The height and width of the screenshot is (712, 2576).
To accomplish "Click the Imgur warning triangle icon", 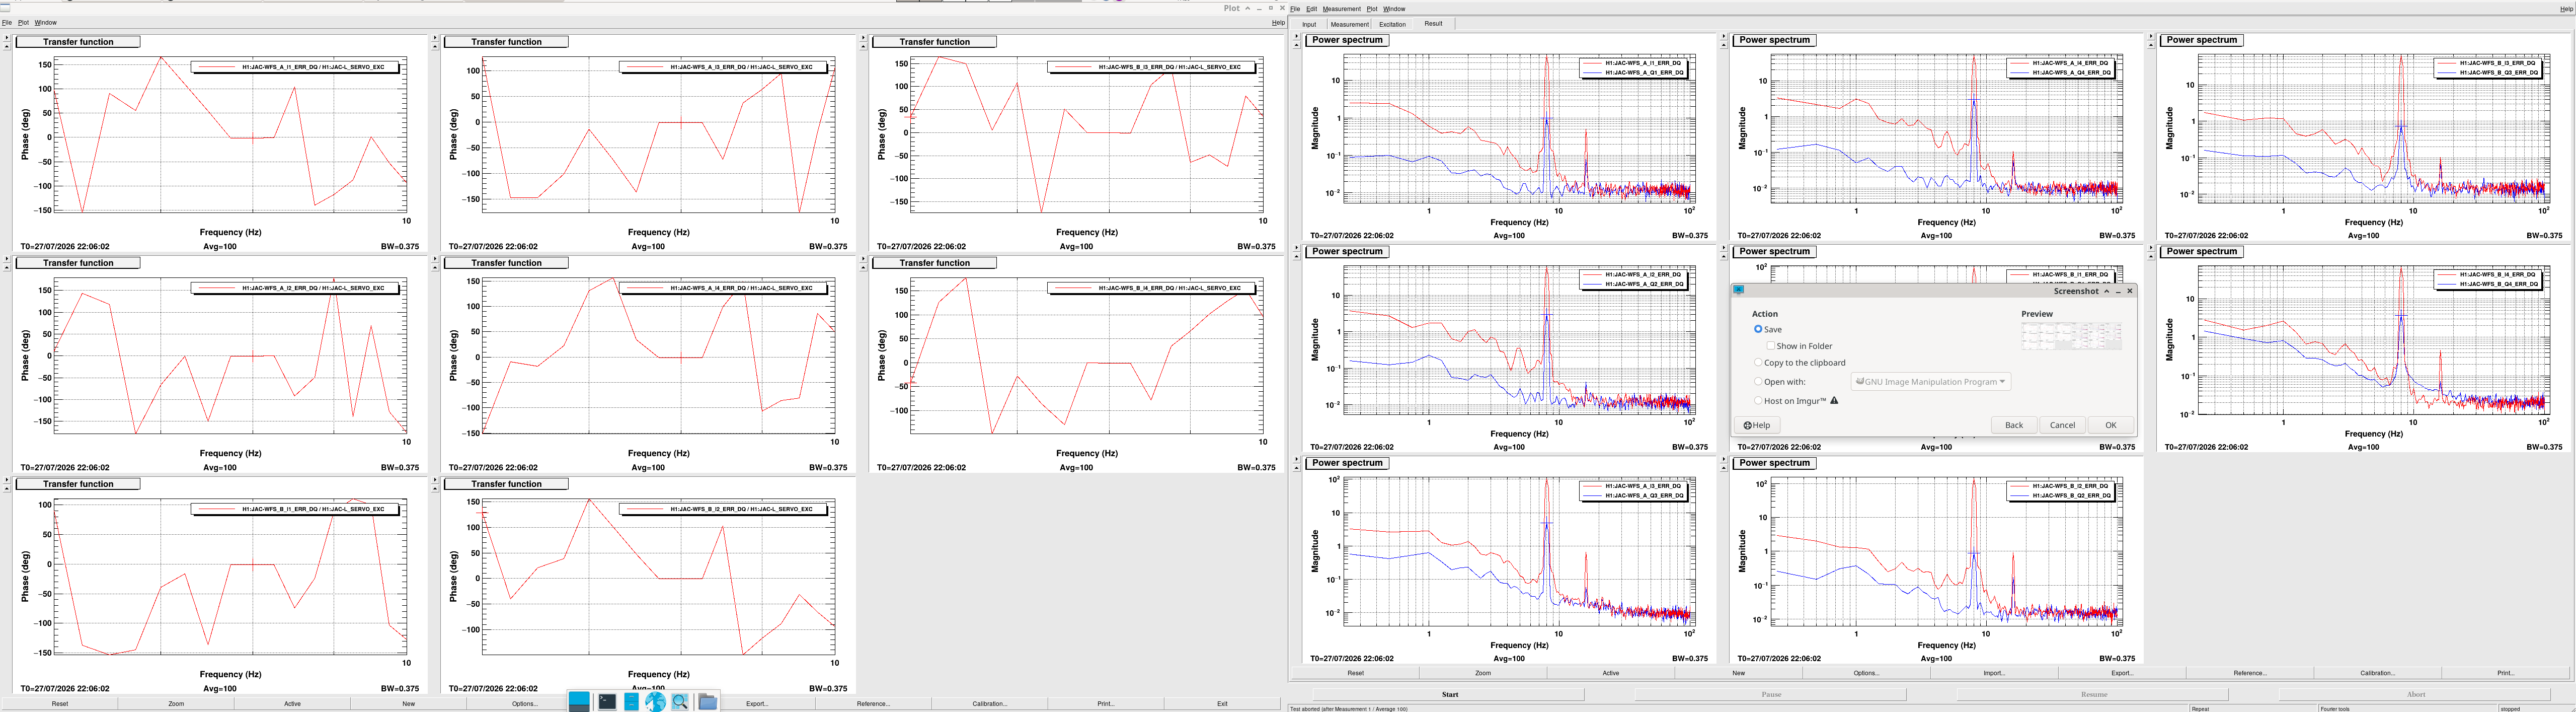I will 1834,400.
